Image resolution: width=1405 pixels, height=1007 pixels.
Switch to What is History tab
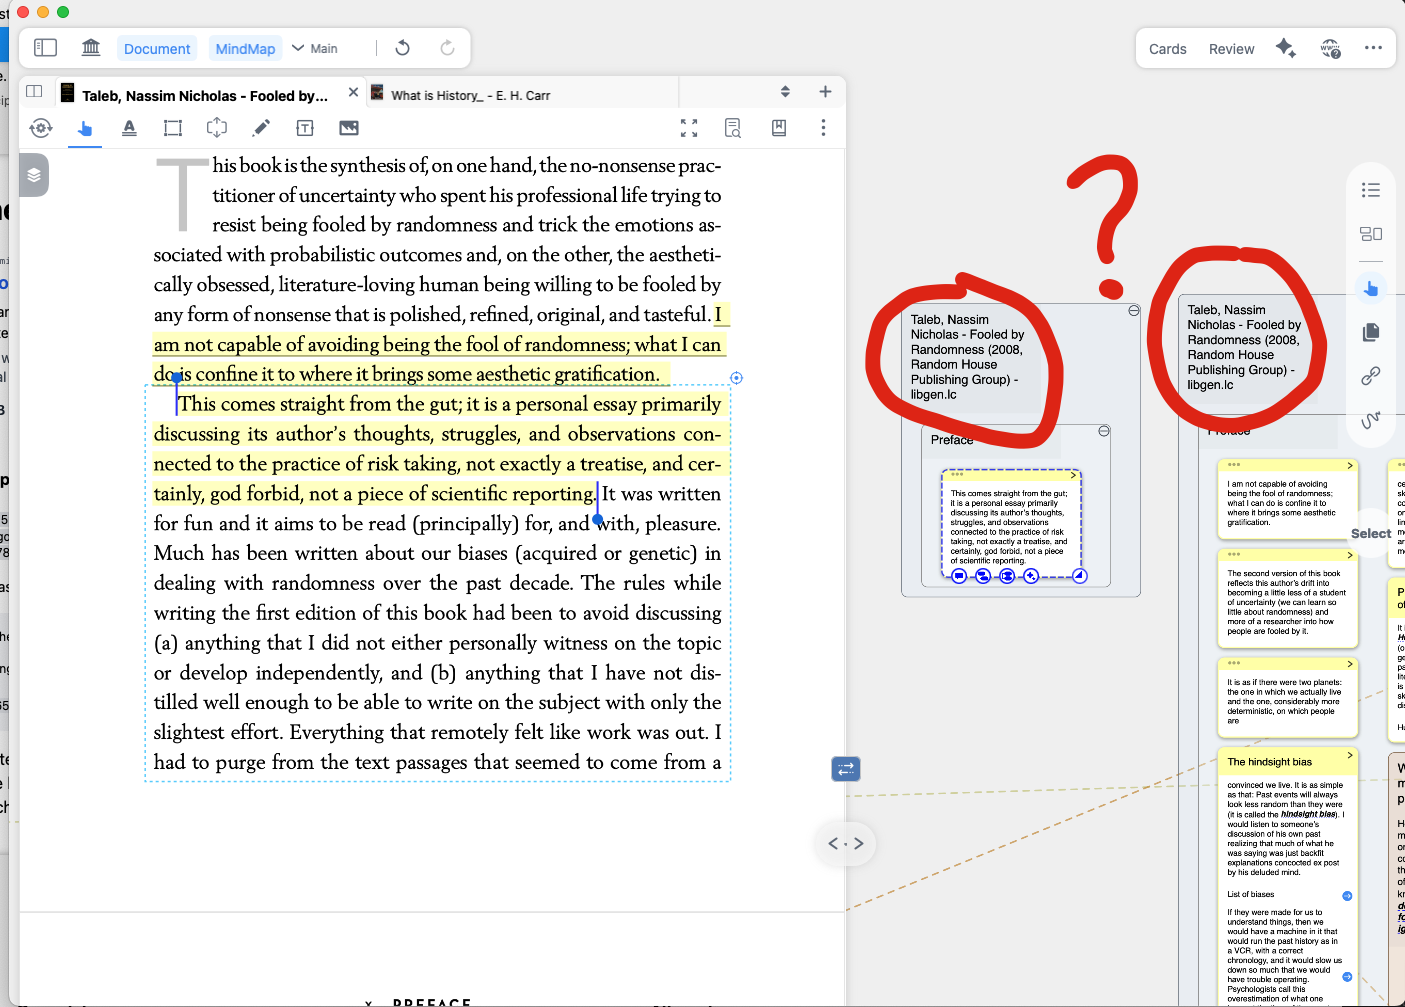470,95
